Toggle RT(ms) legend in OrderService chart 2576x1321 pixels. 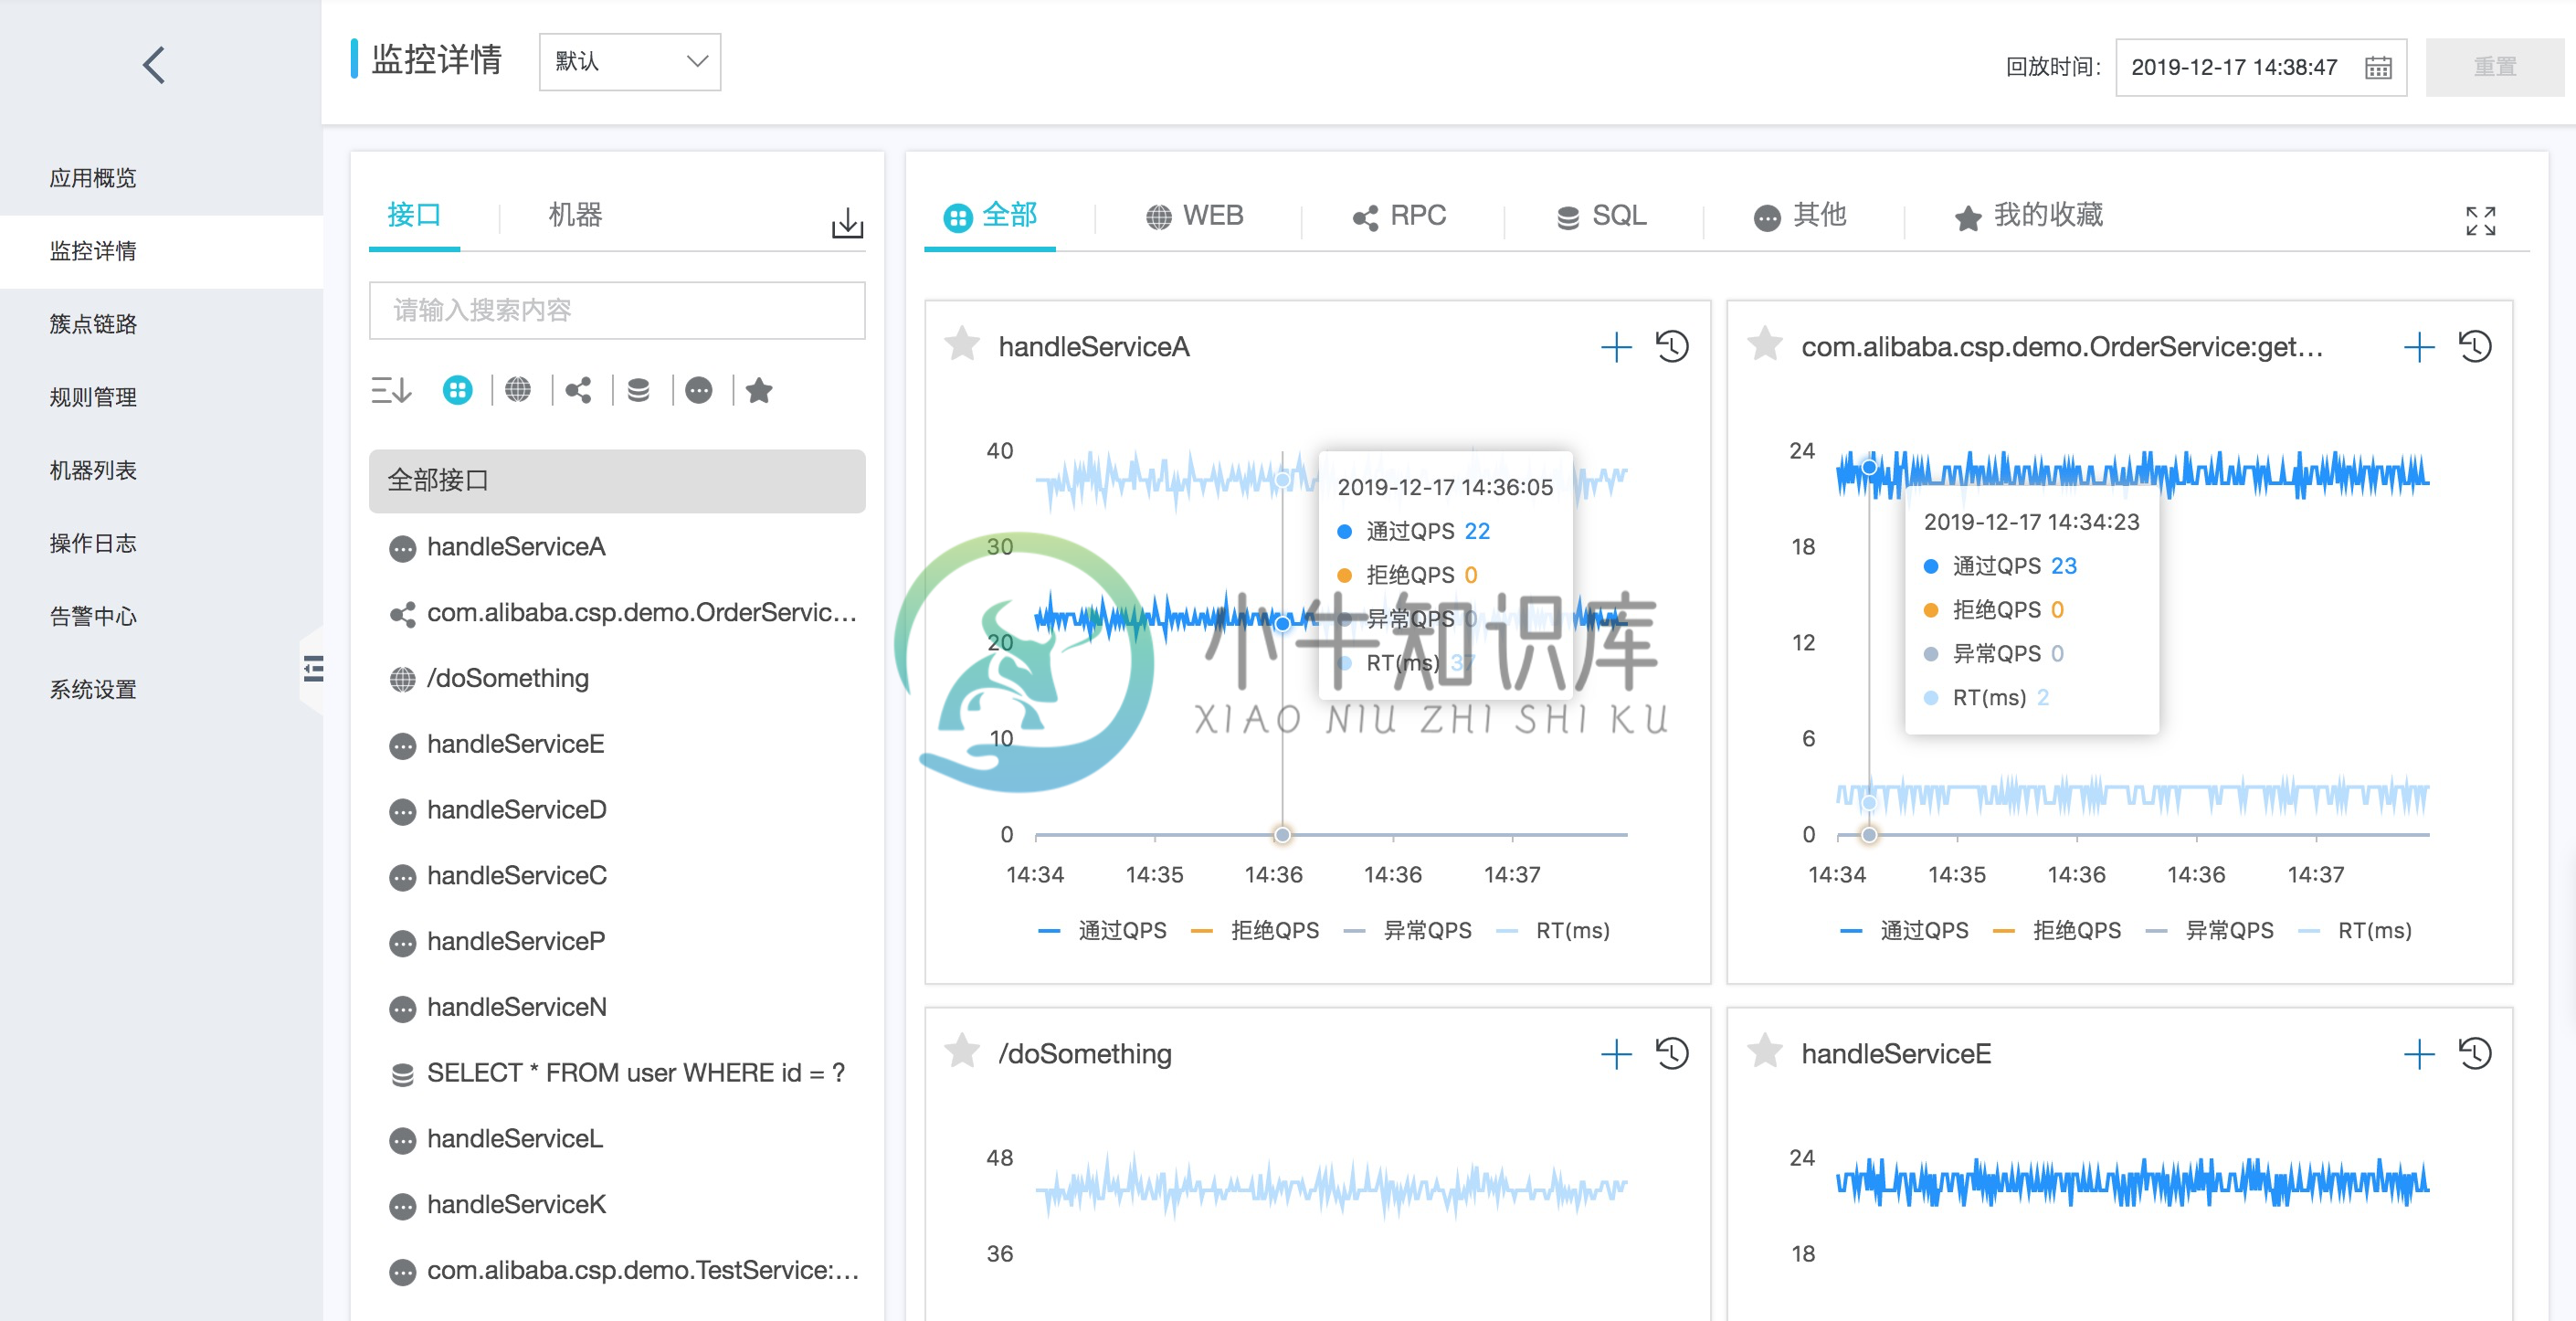(2355, 930)
